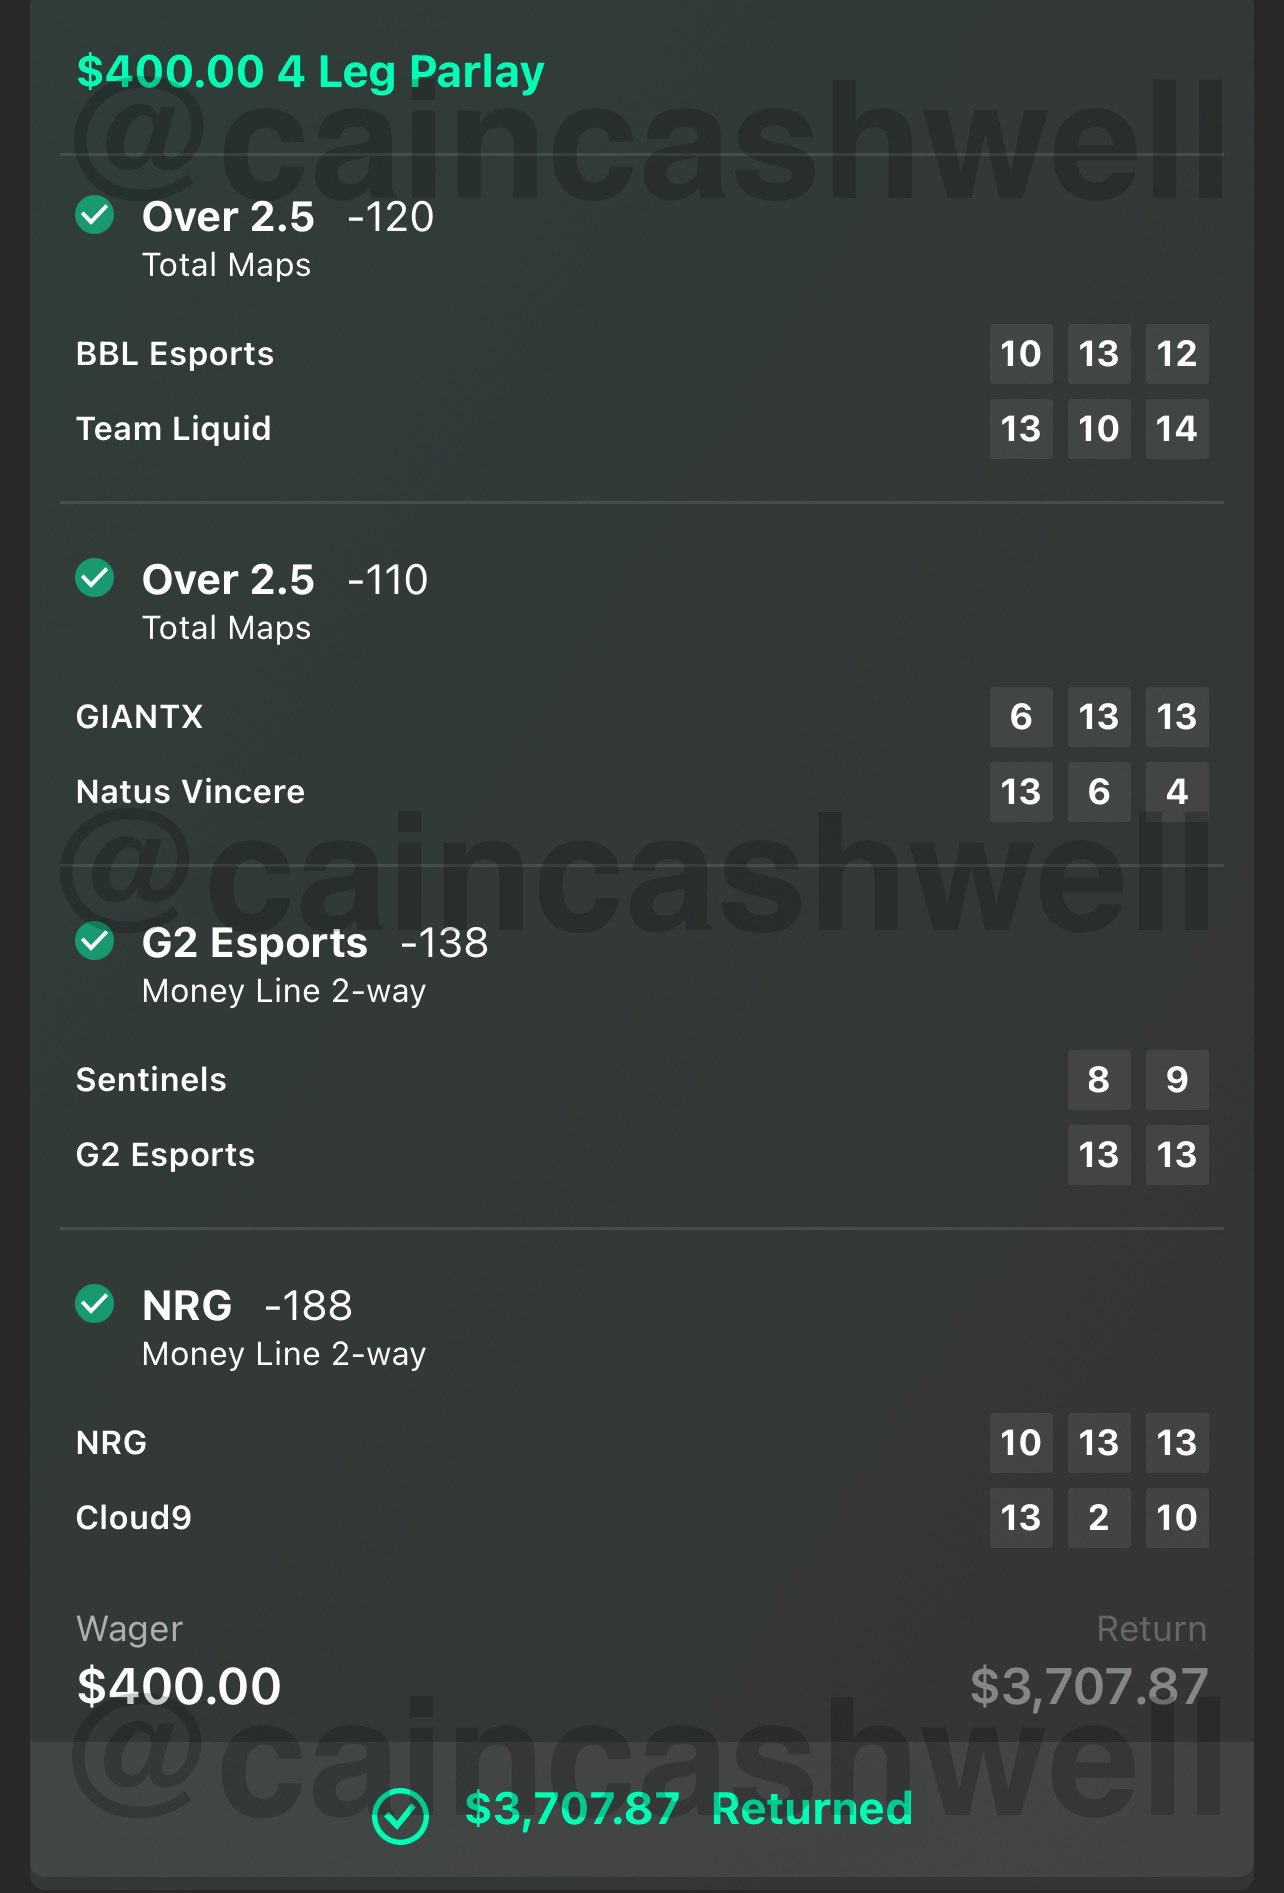Click Team Liquid's third map score 14
Screen dimensions: 1284x1893
[1176, 429]
